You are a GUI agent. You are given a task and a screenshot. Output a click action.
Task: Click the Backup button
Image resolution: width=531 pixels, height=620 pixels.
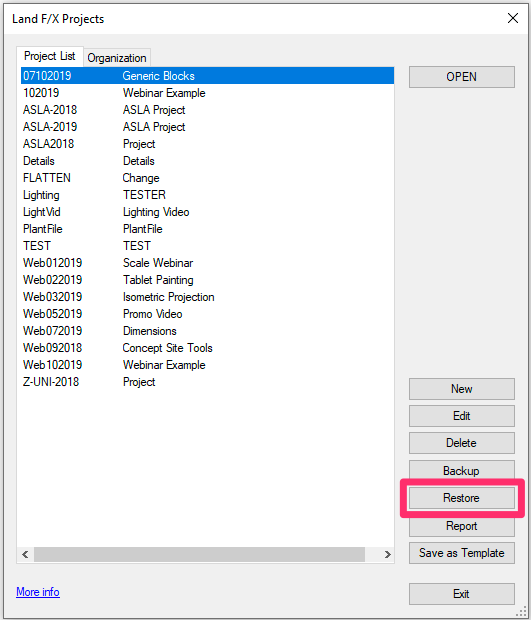[x=461, y=470]
